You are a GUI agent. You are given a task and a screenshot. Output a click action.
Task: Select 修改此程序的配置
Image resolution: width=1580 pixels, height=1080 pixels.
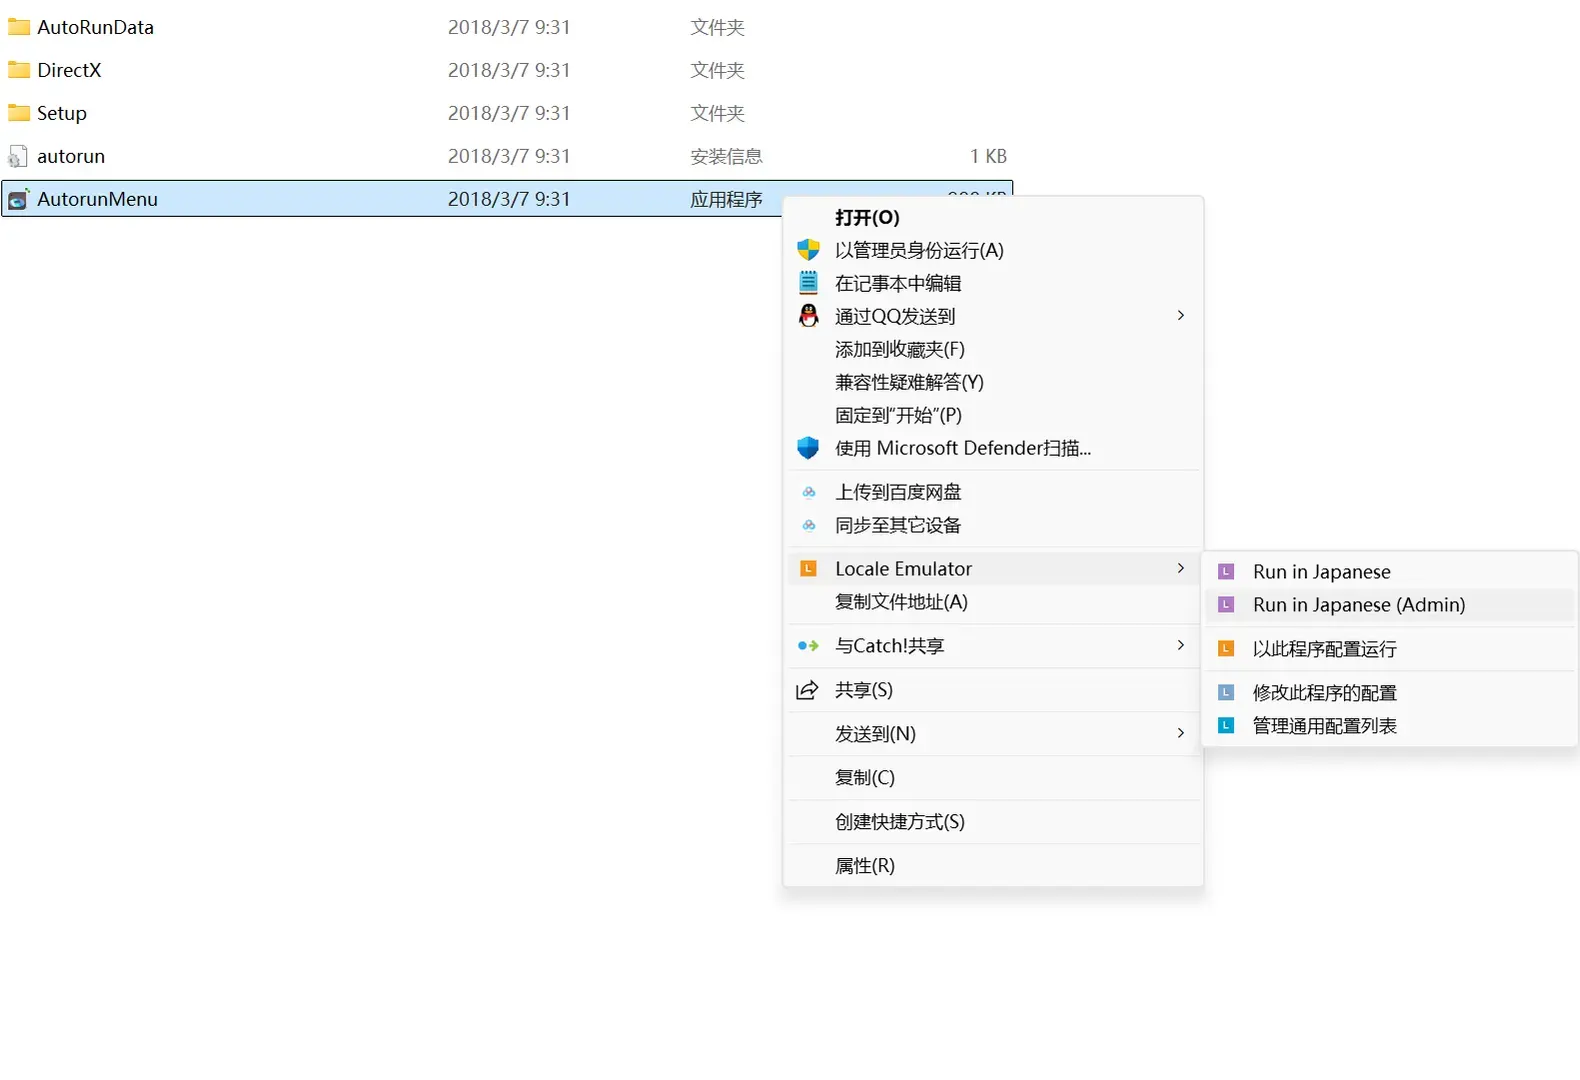1390,693
